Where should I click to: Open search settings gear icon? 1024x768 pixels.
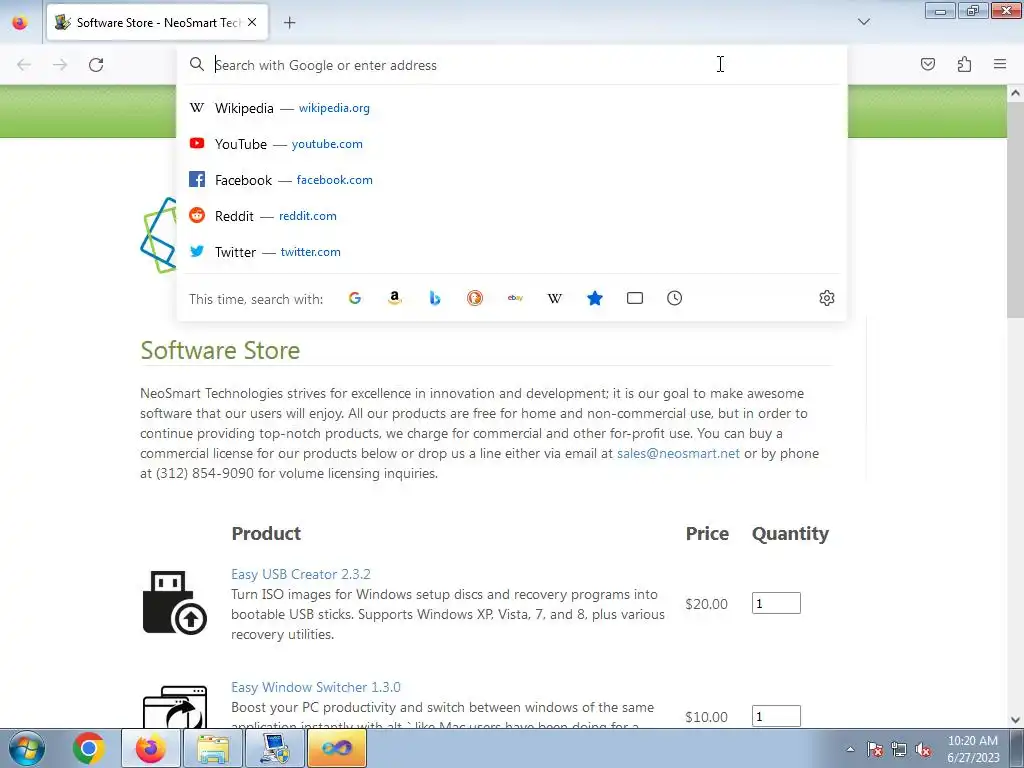[x=827, y=298]
